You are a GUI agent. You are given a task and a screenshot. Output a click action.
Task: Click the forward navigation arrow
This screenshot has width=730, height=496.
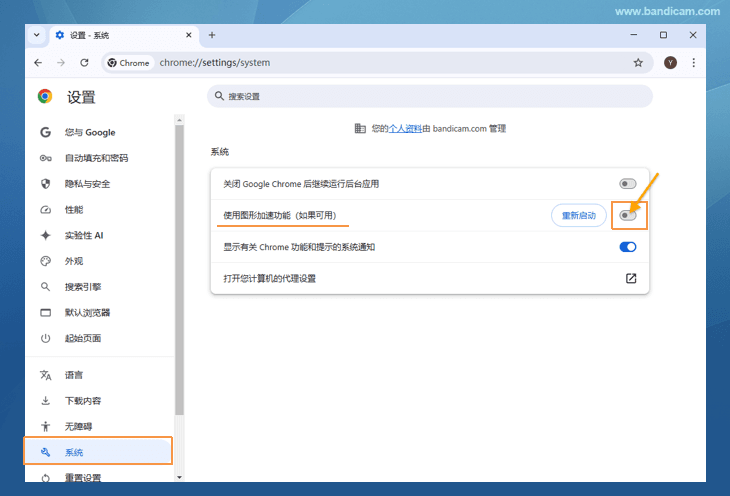pos(61,62)
